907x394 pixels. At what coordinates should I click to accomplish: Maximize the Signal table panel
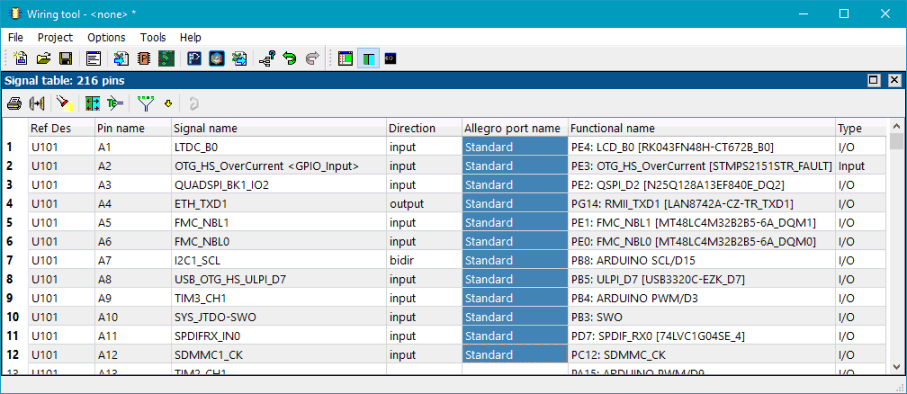coord(874,80)
